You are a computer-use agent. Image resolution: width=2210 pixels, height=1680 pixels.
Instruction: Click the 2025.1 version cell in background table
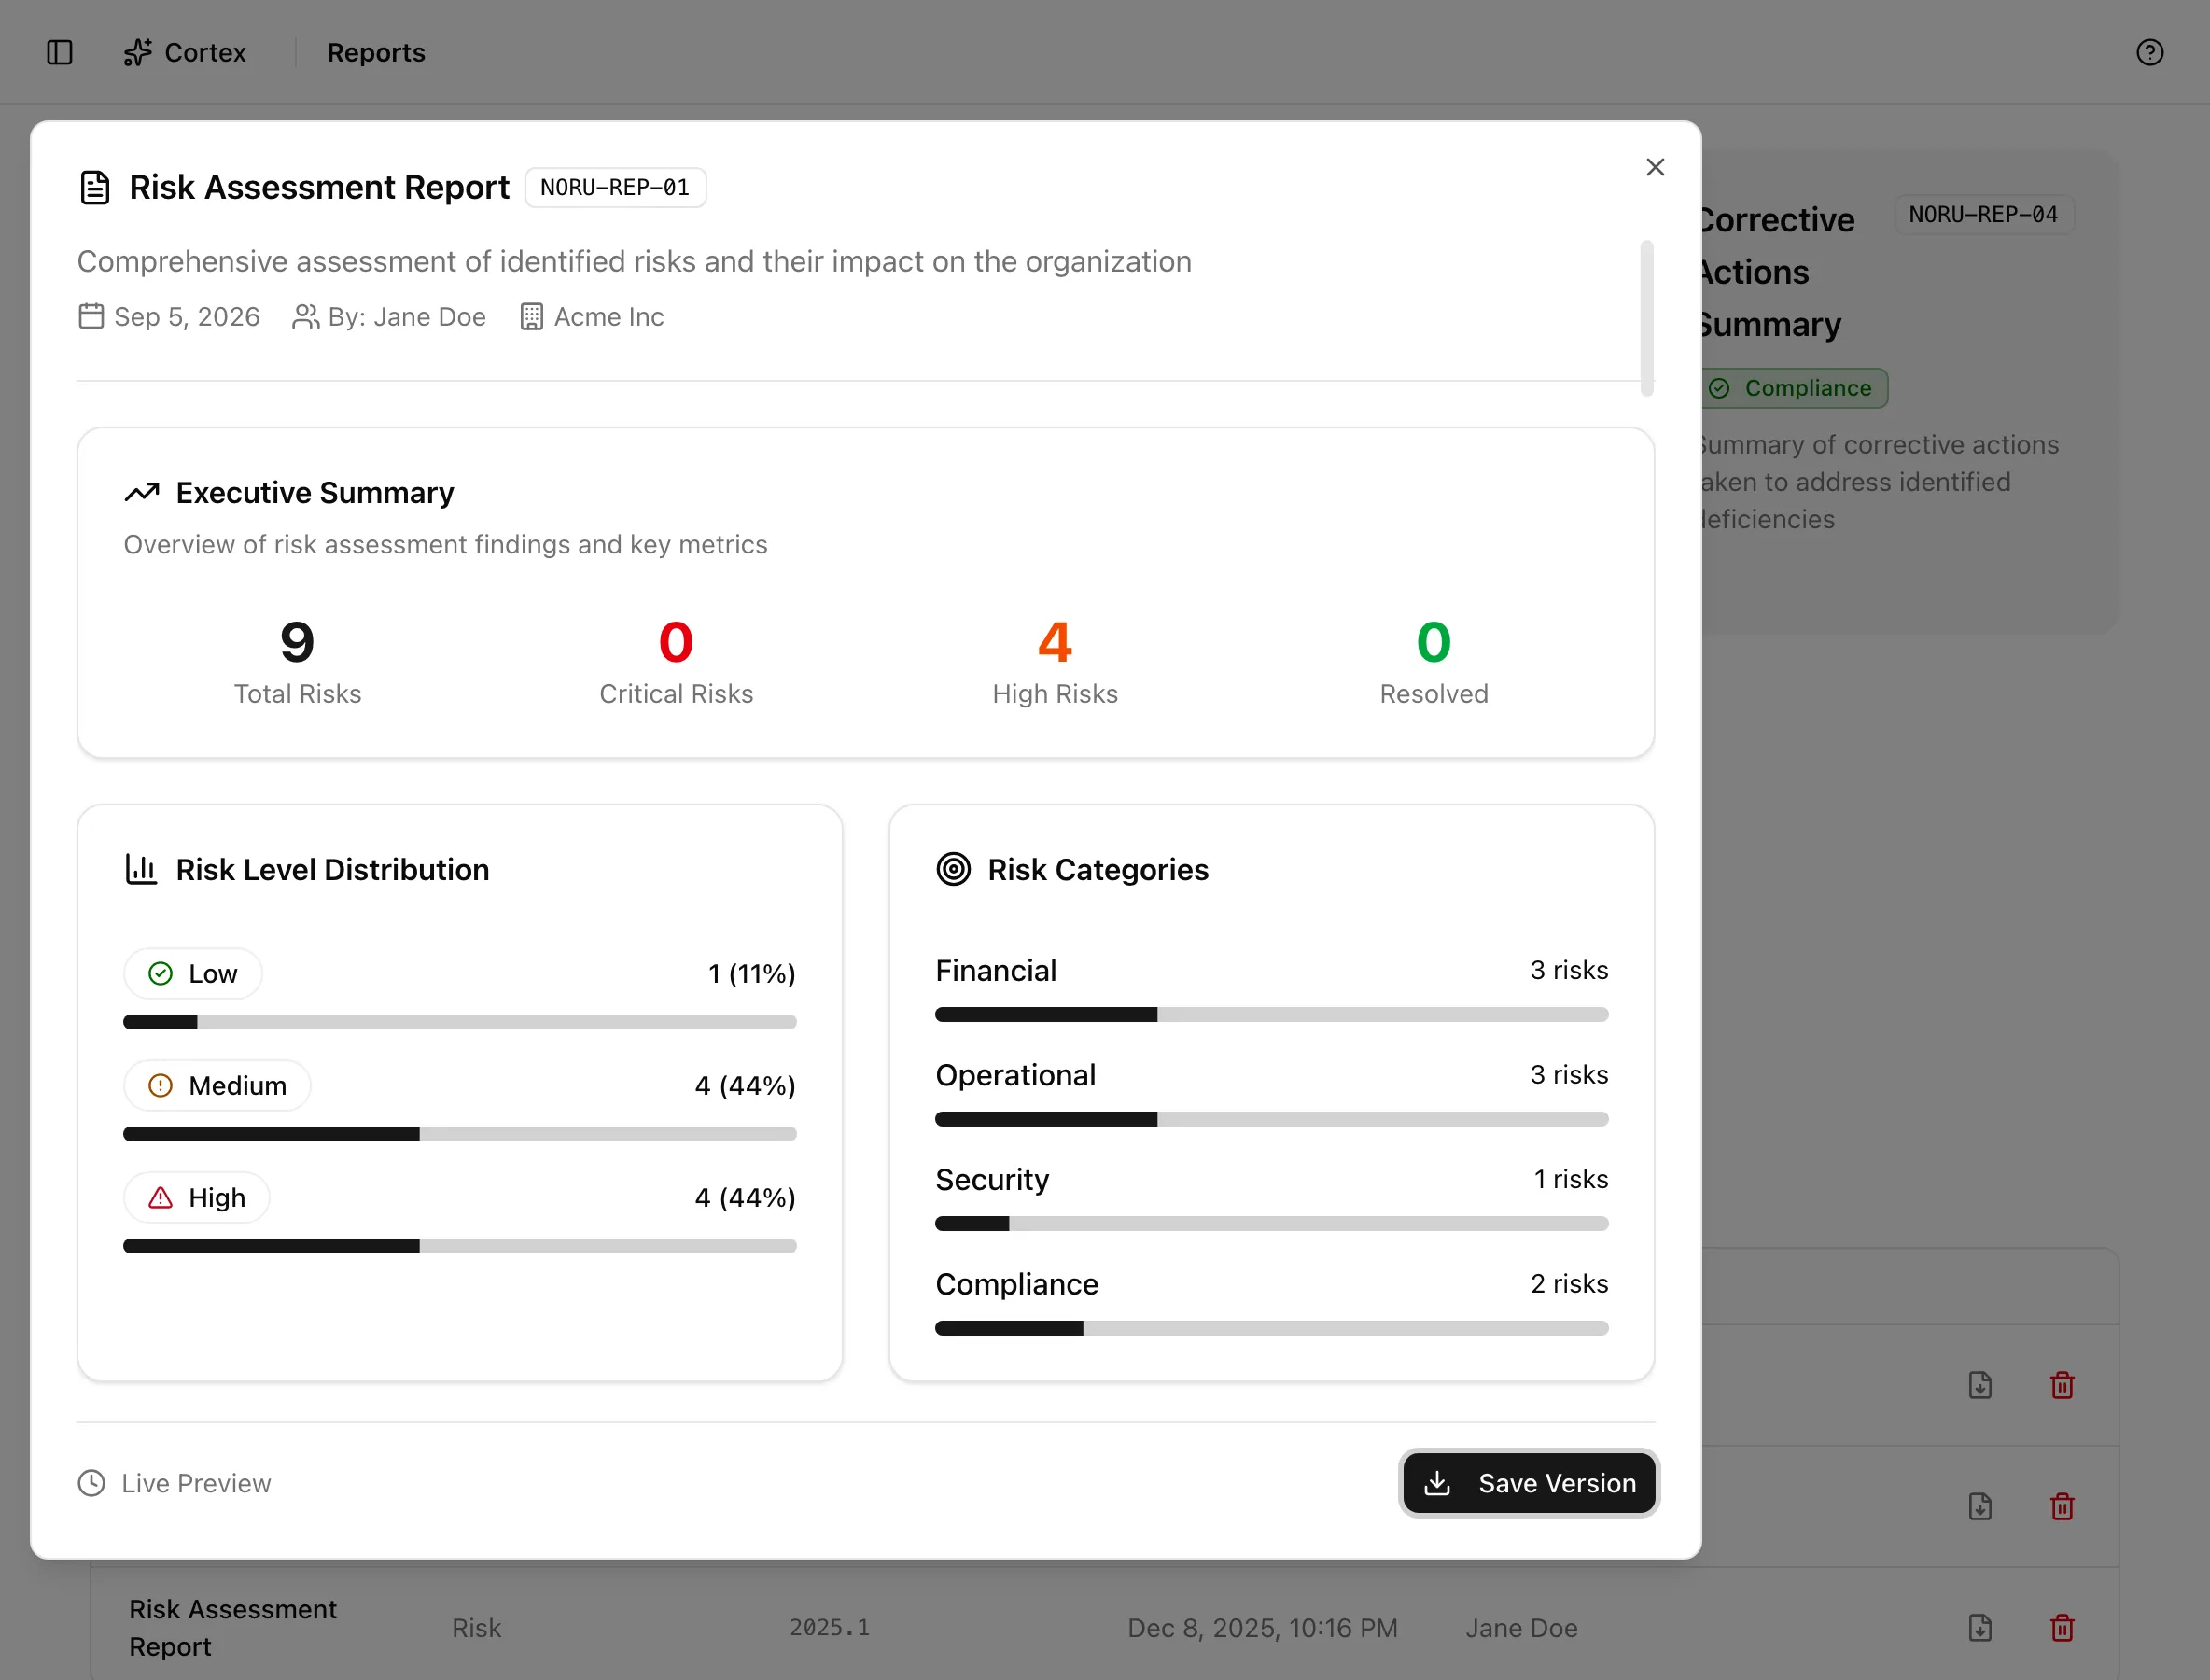[x=829, y=1627]
